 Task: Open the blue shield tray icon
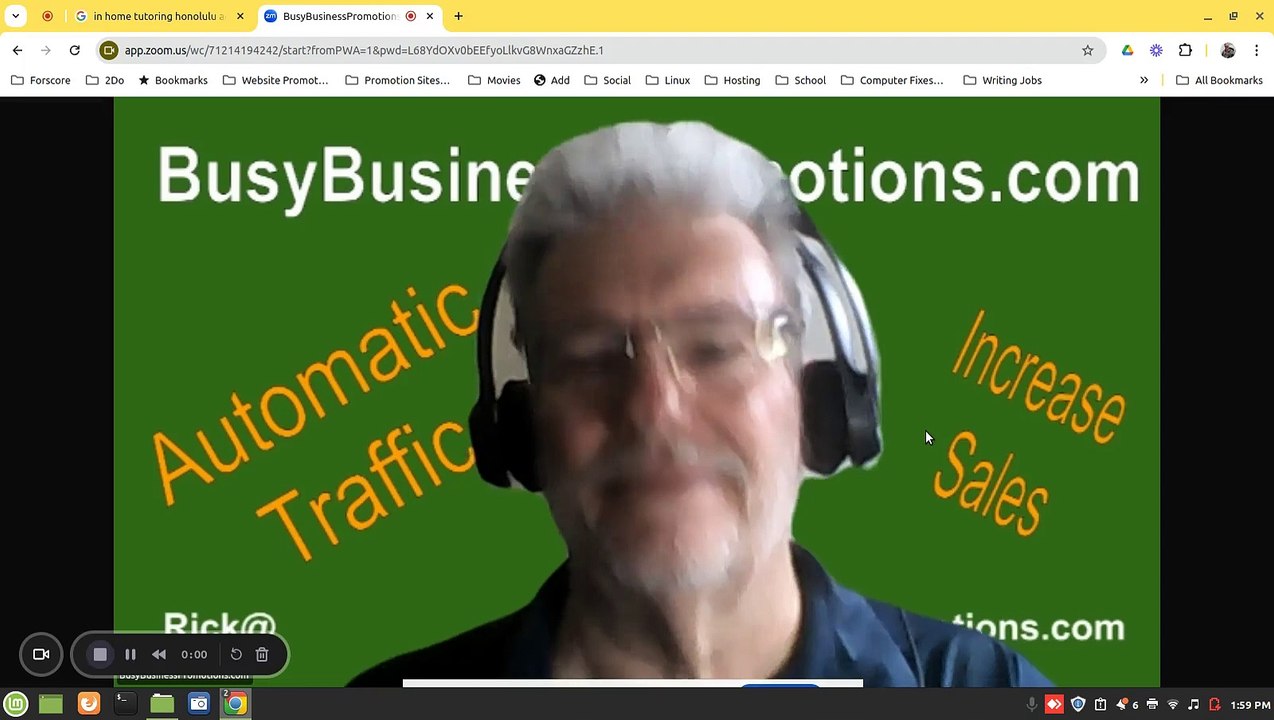[1078, 705]
